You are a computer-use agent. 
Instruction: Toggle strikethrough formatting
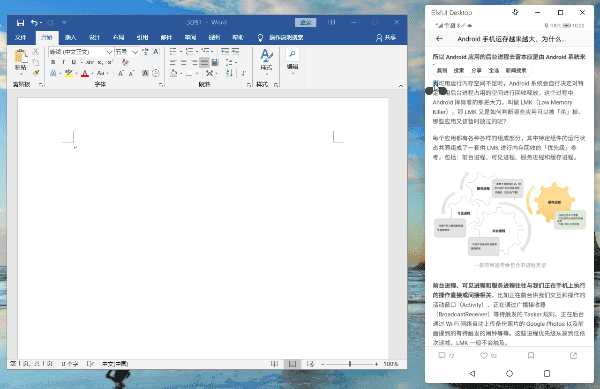pyautogui.click(x=90, y=62)
